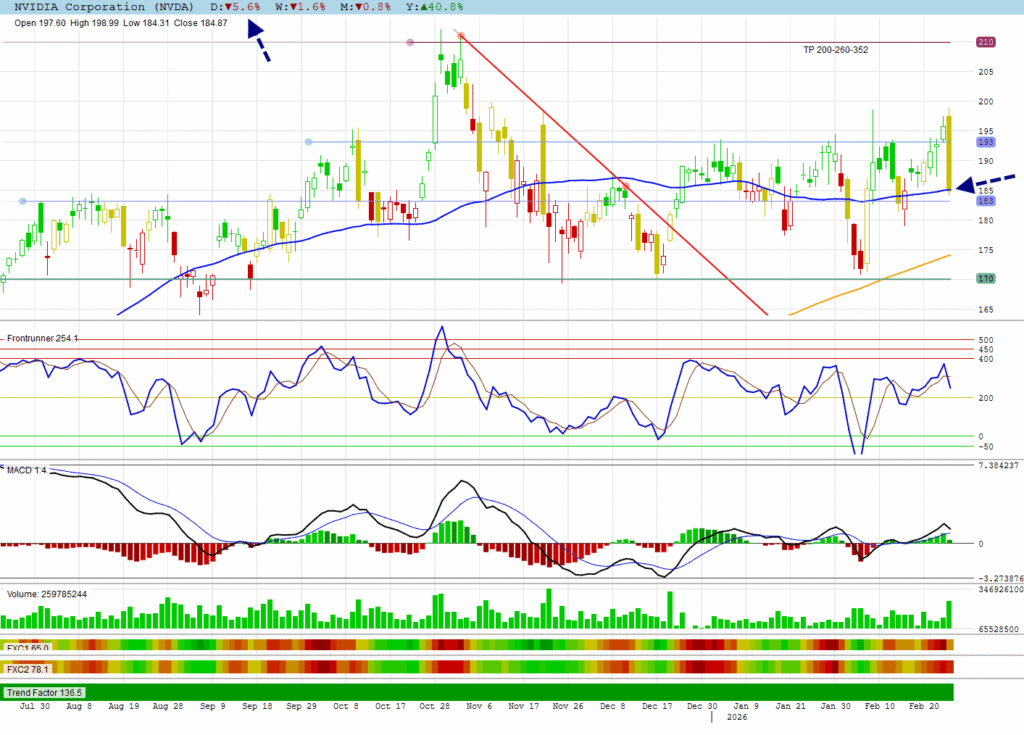
Task: Click the red 210 price tag
Action: pos(985,42)
